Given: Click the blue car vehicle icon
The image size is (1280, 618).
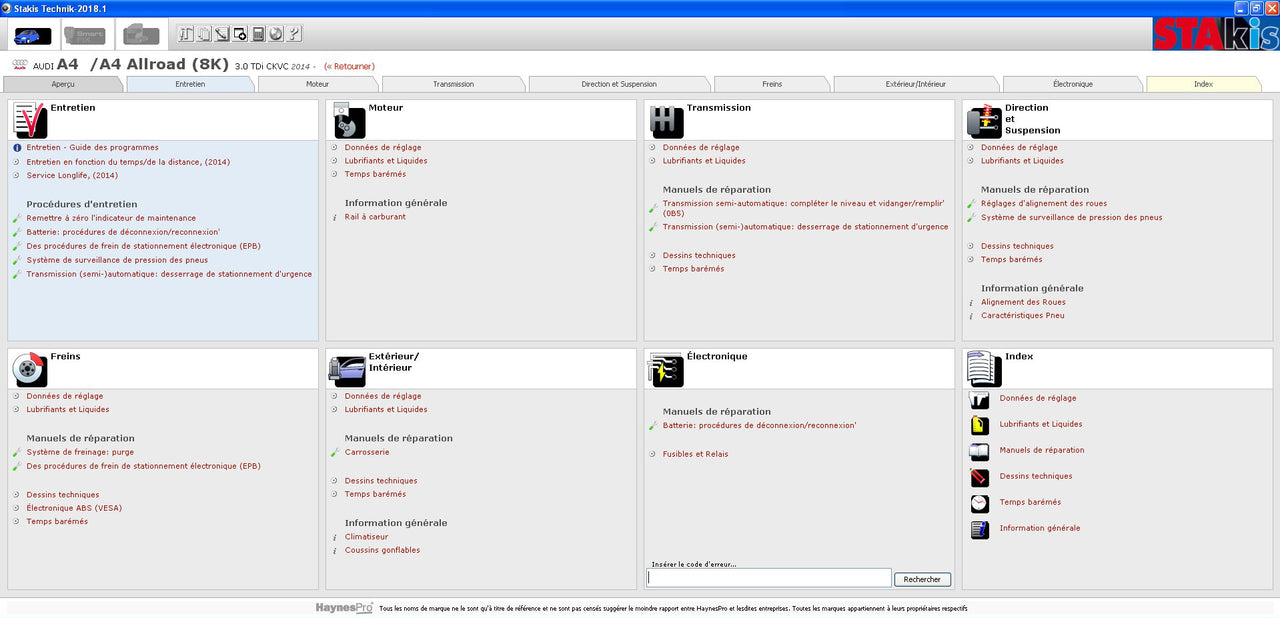Looking at the screenshot, I should click(32, 35).
